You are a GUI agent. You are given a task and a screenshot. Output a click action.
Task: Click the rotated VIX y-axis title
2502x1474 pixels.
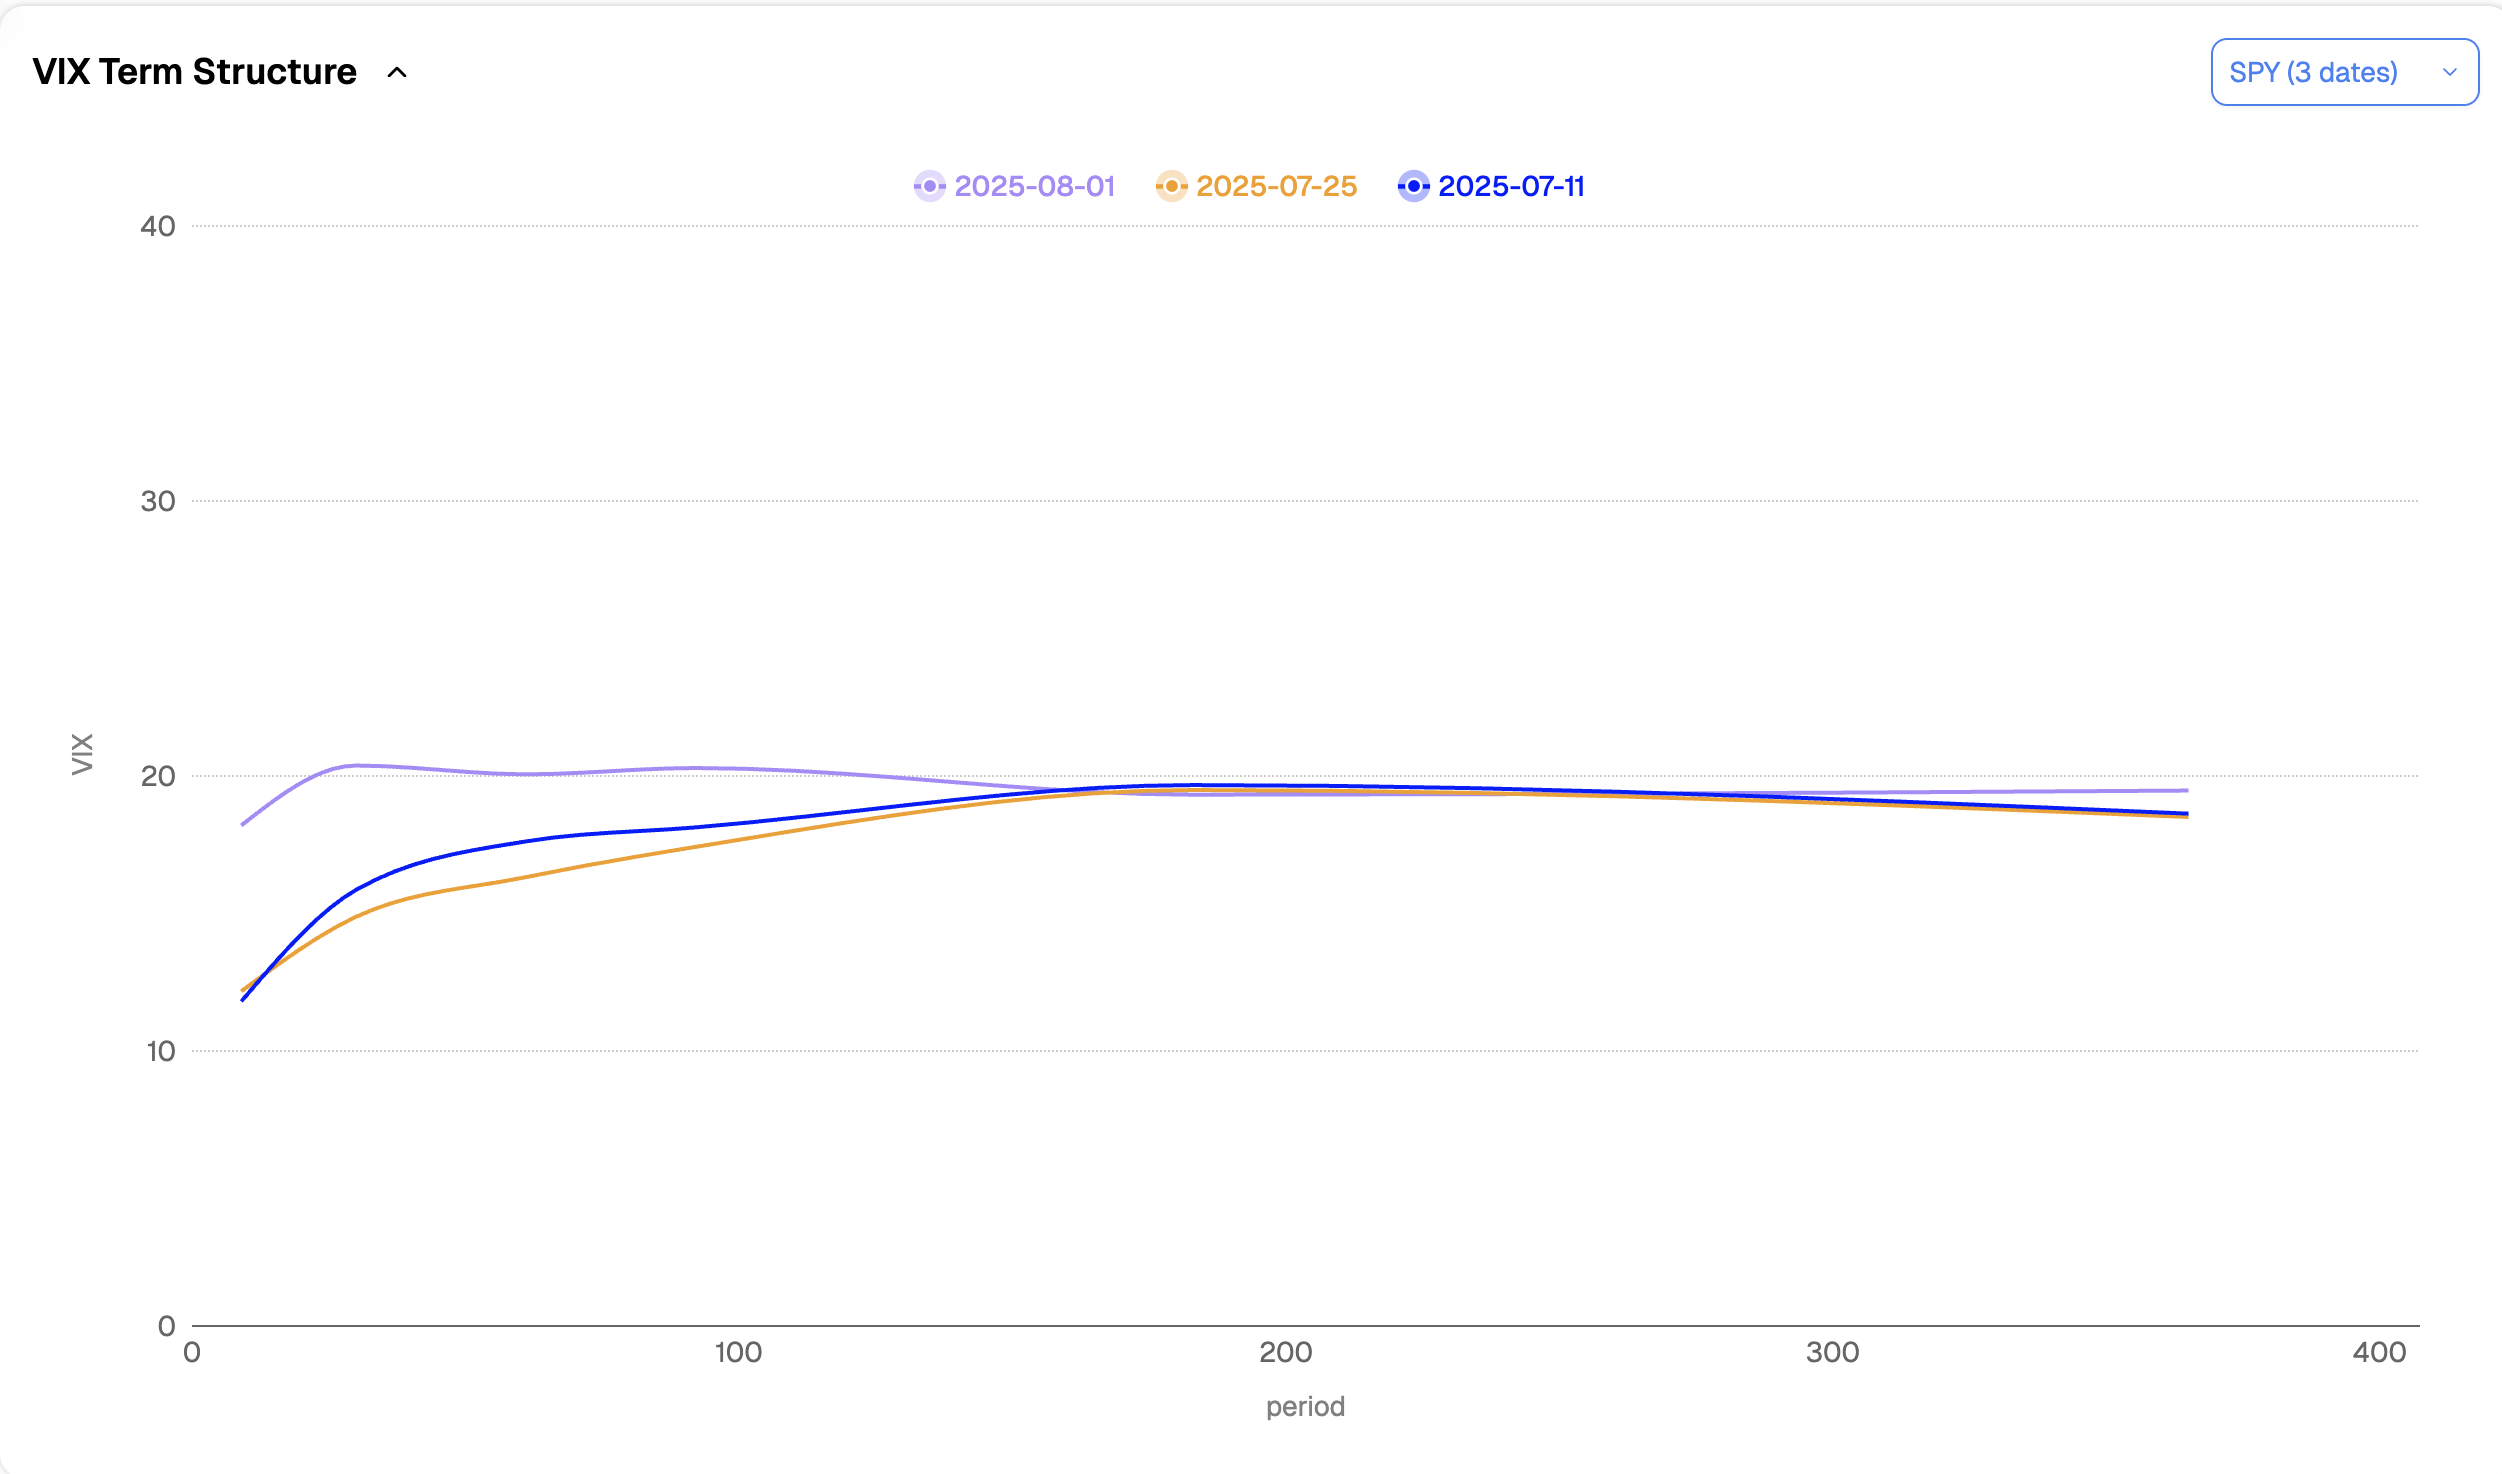click(x=82, y=753)
